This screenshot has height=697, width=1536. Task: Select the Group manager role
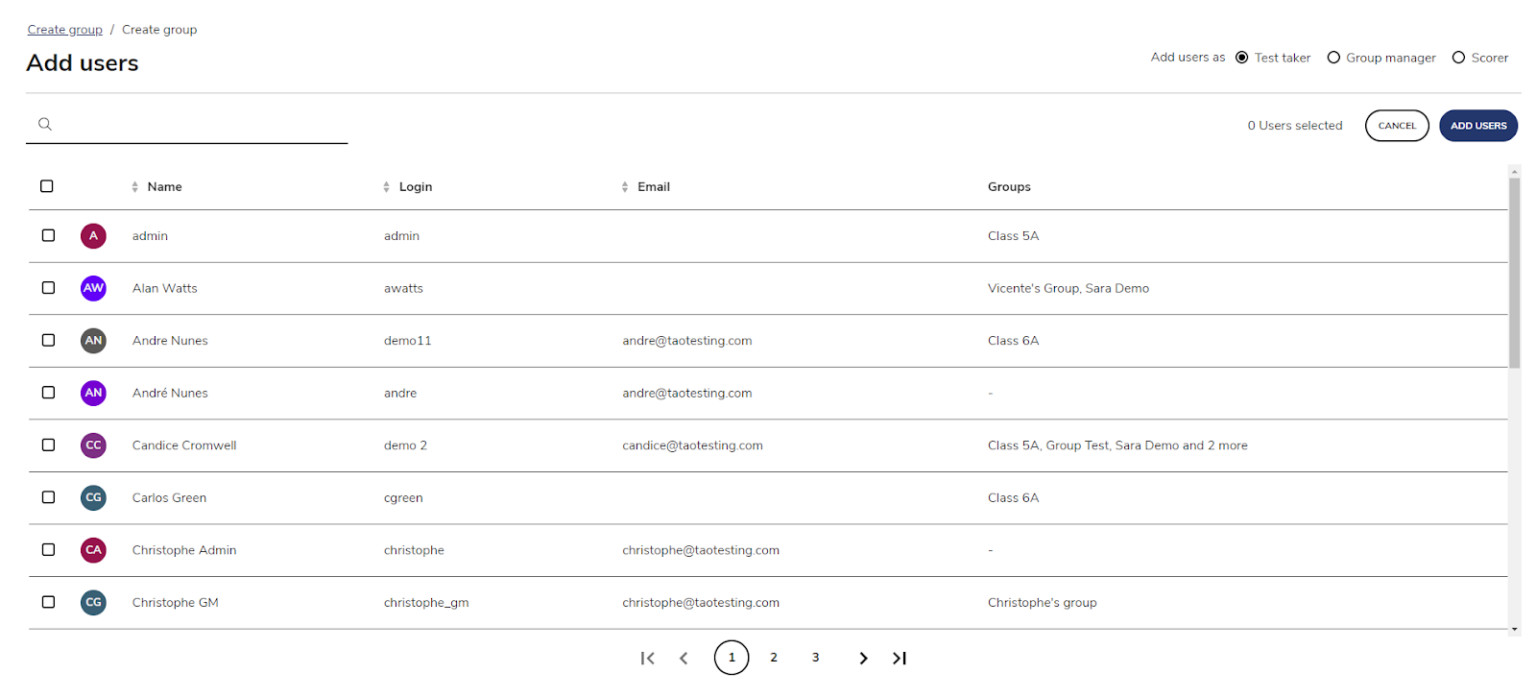coord(1333,57)
